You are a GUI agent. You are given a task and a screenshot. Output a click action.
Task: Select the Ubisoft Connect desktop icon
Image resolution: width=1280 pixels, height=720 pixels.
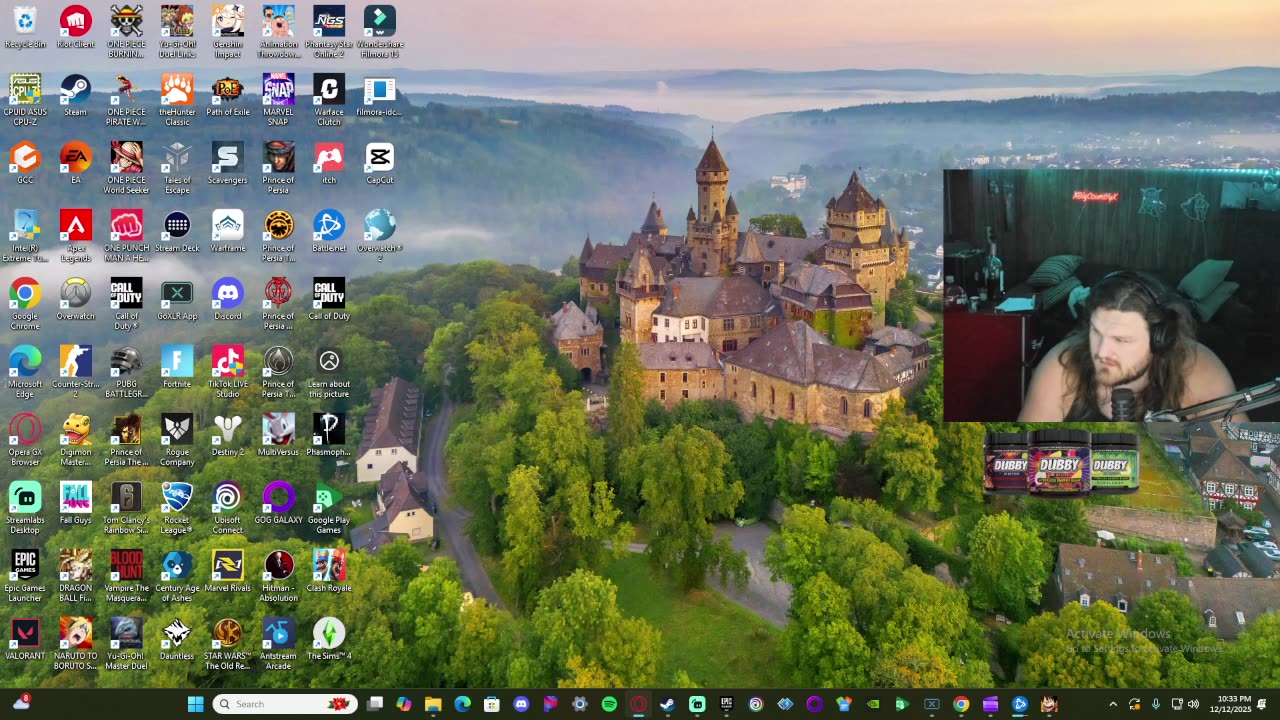coord(227,508)
